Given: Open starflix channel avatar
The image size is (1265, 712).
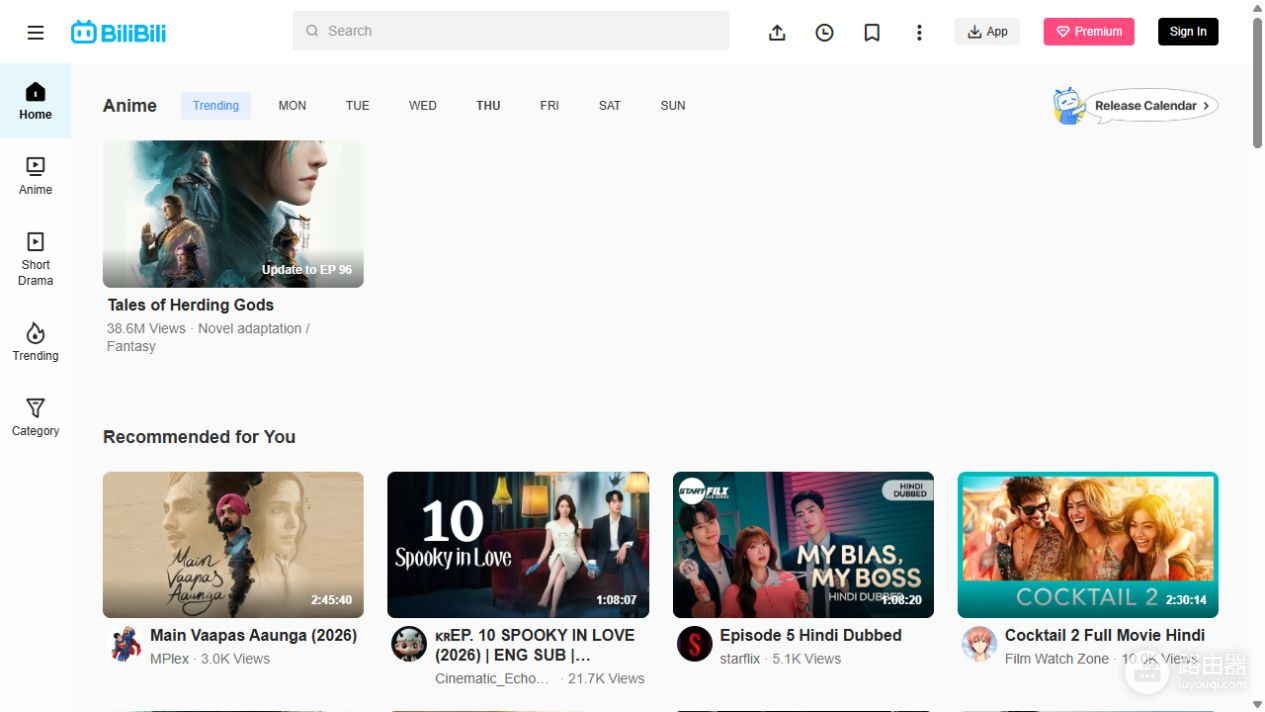Looking at the screenshot, I should coord(694,645).
